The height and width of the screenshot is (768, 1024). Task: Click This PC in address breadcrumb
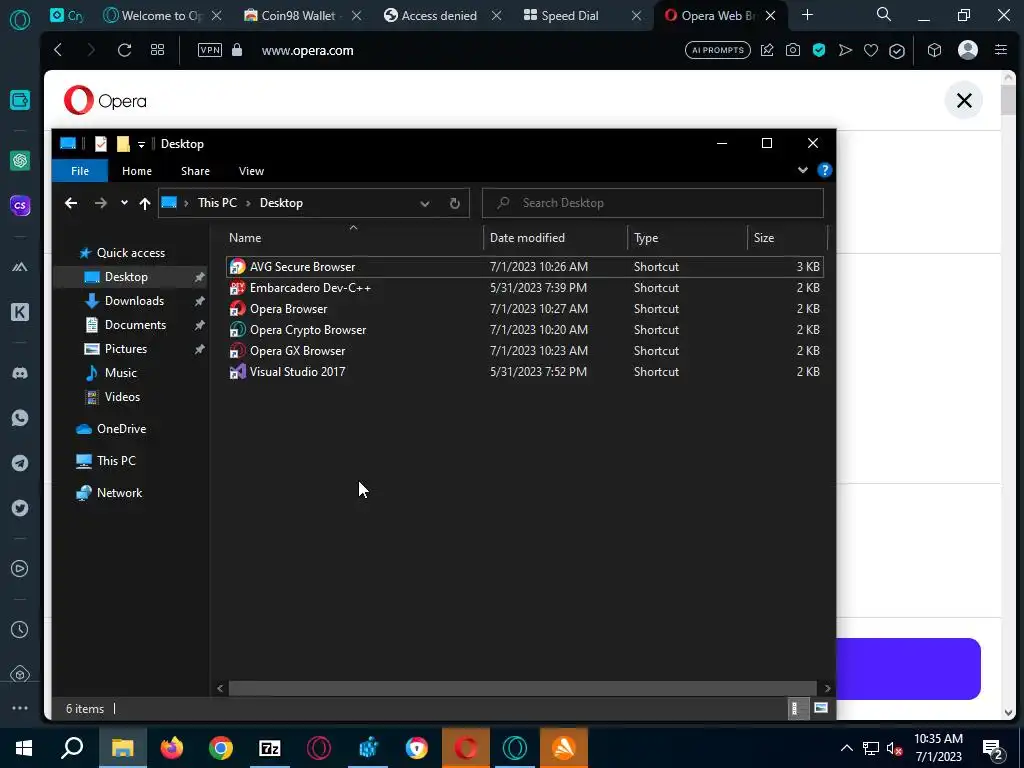coord(217,203)
